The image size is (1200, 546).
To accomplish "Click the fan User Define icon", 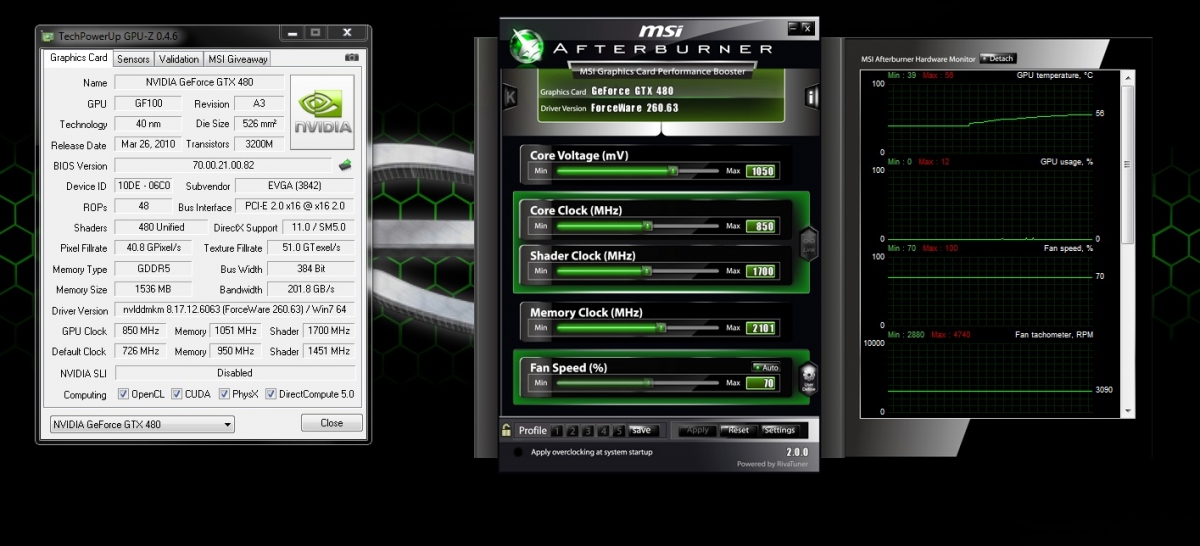I will [809, 378].
